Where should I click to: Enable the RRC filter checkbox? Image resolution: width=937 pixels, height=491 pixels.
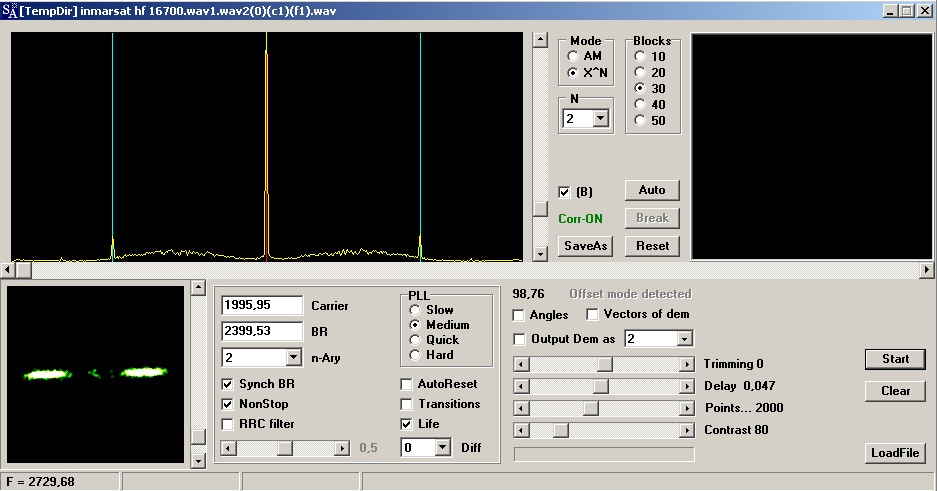click(227, 424)
